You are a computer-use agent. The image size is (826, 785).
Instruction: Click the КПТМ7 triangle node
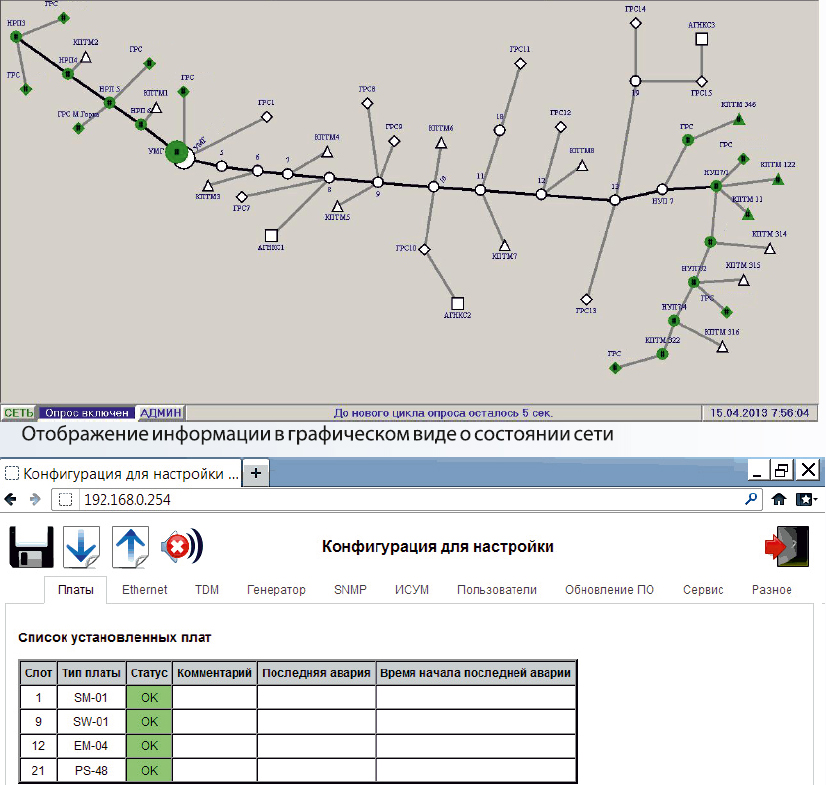click(505, 246)
